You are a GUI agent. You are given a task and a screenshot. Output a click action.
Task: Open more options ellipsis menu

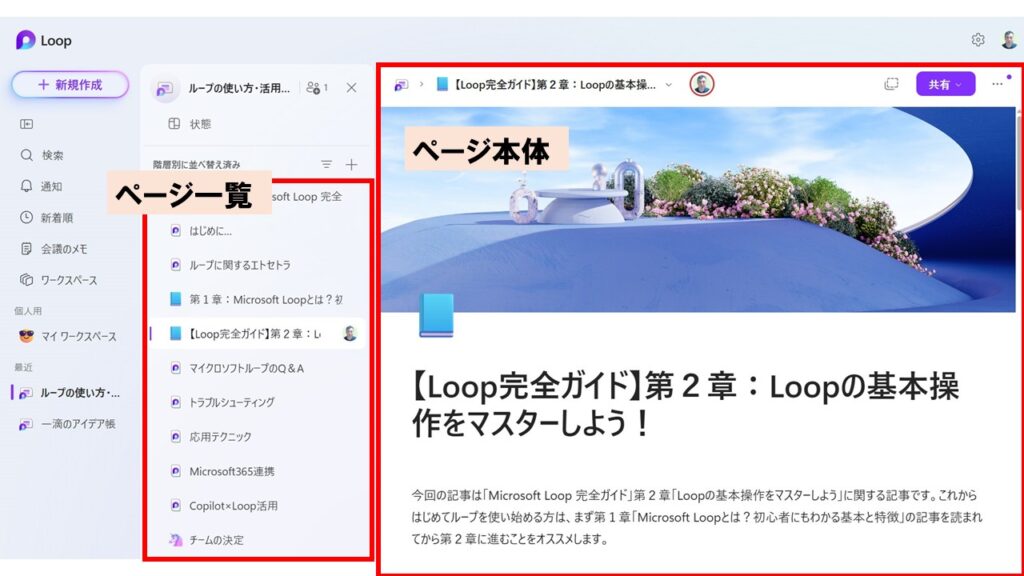coord(997,84)
